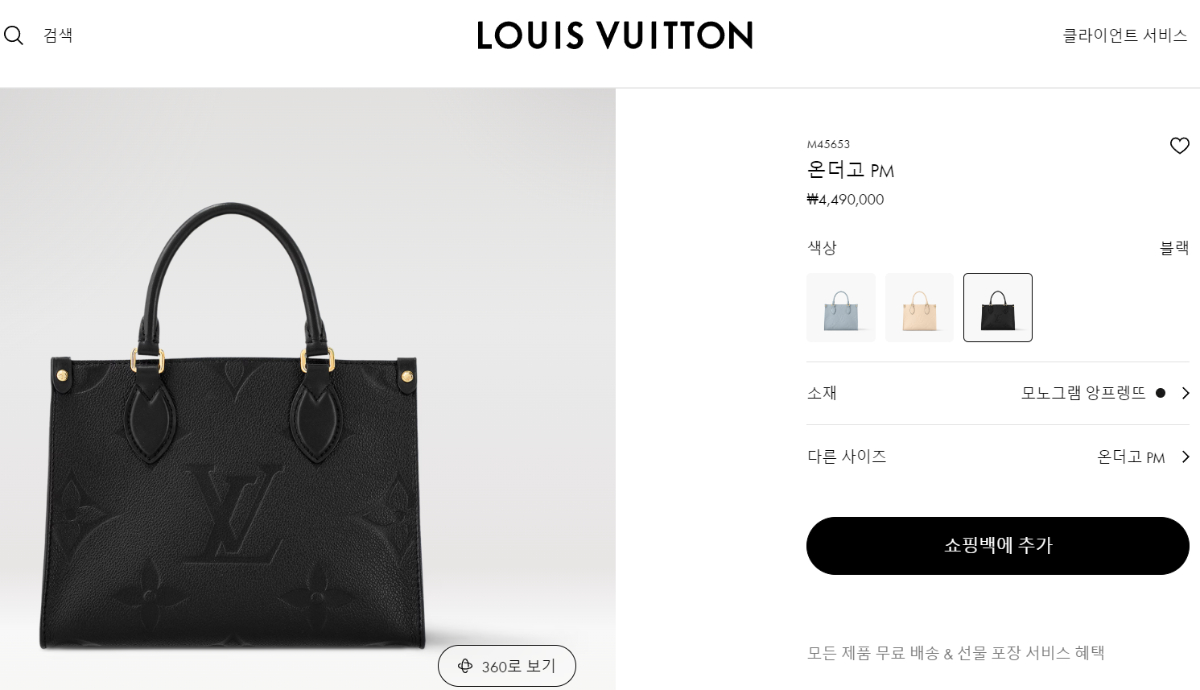The width and height of the screenshot is (1200, 690).
Task: Click the 검색 search label
Action: click(x=58, y=36)
